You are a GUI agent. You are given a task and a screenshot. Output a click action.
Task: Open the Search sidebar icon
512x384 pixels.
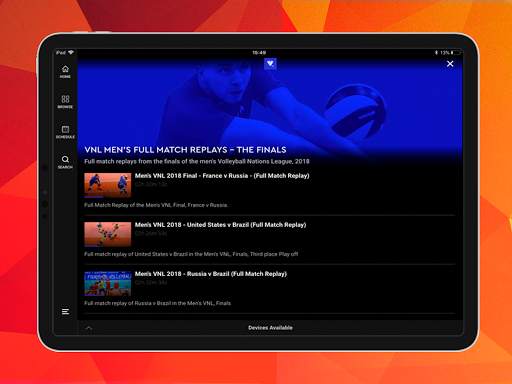[x=65, y=162]
